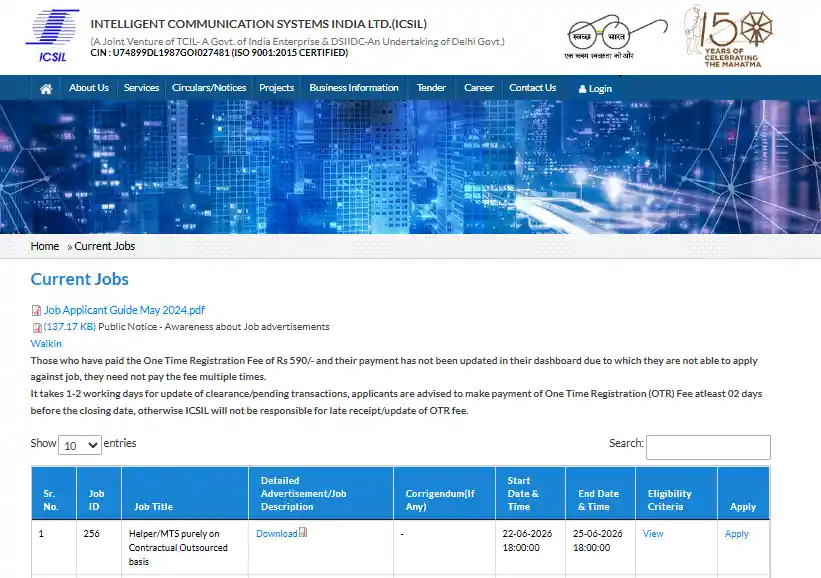Open the Career menu
Image resolution: width=821 pixels, height=578 pixels.
click(x=479, y=88)
